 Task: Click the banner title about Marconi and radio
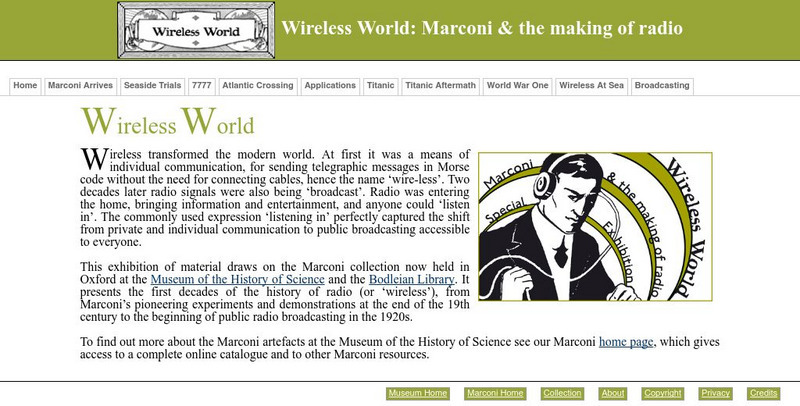click(482, 28)
